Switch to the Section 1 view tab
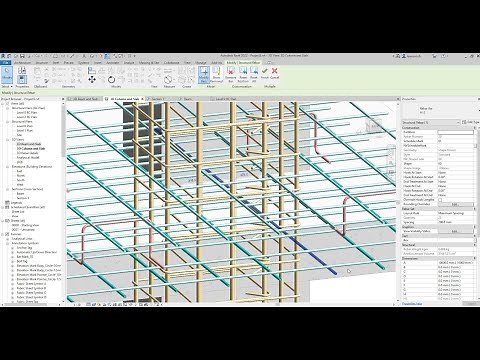 coord(158,99)
